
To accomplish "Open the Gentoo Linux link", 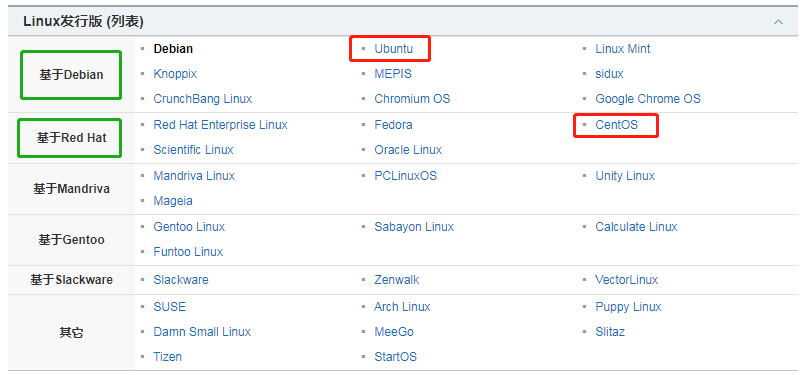I will click(x=189, y=227).
